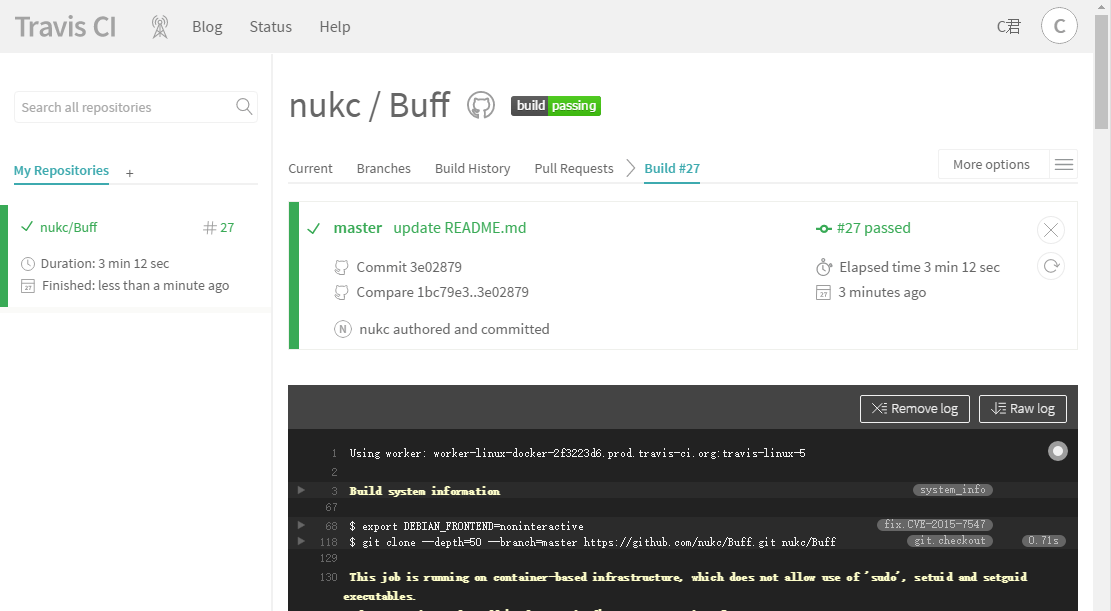Expand the git clone log line

click(301, 541)
